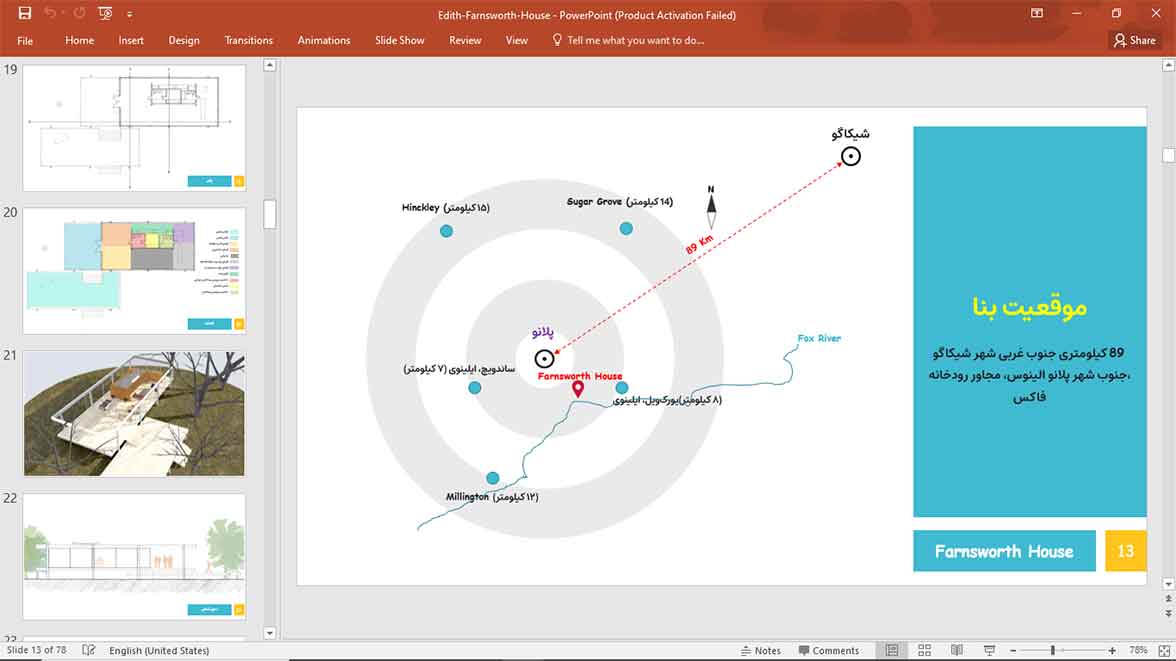Select the شیکاگو circle marker
The width and height of the screenshot is (1176, 661).
click(850, 156)
